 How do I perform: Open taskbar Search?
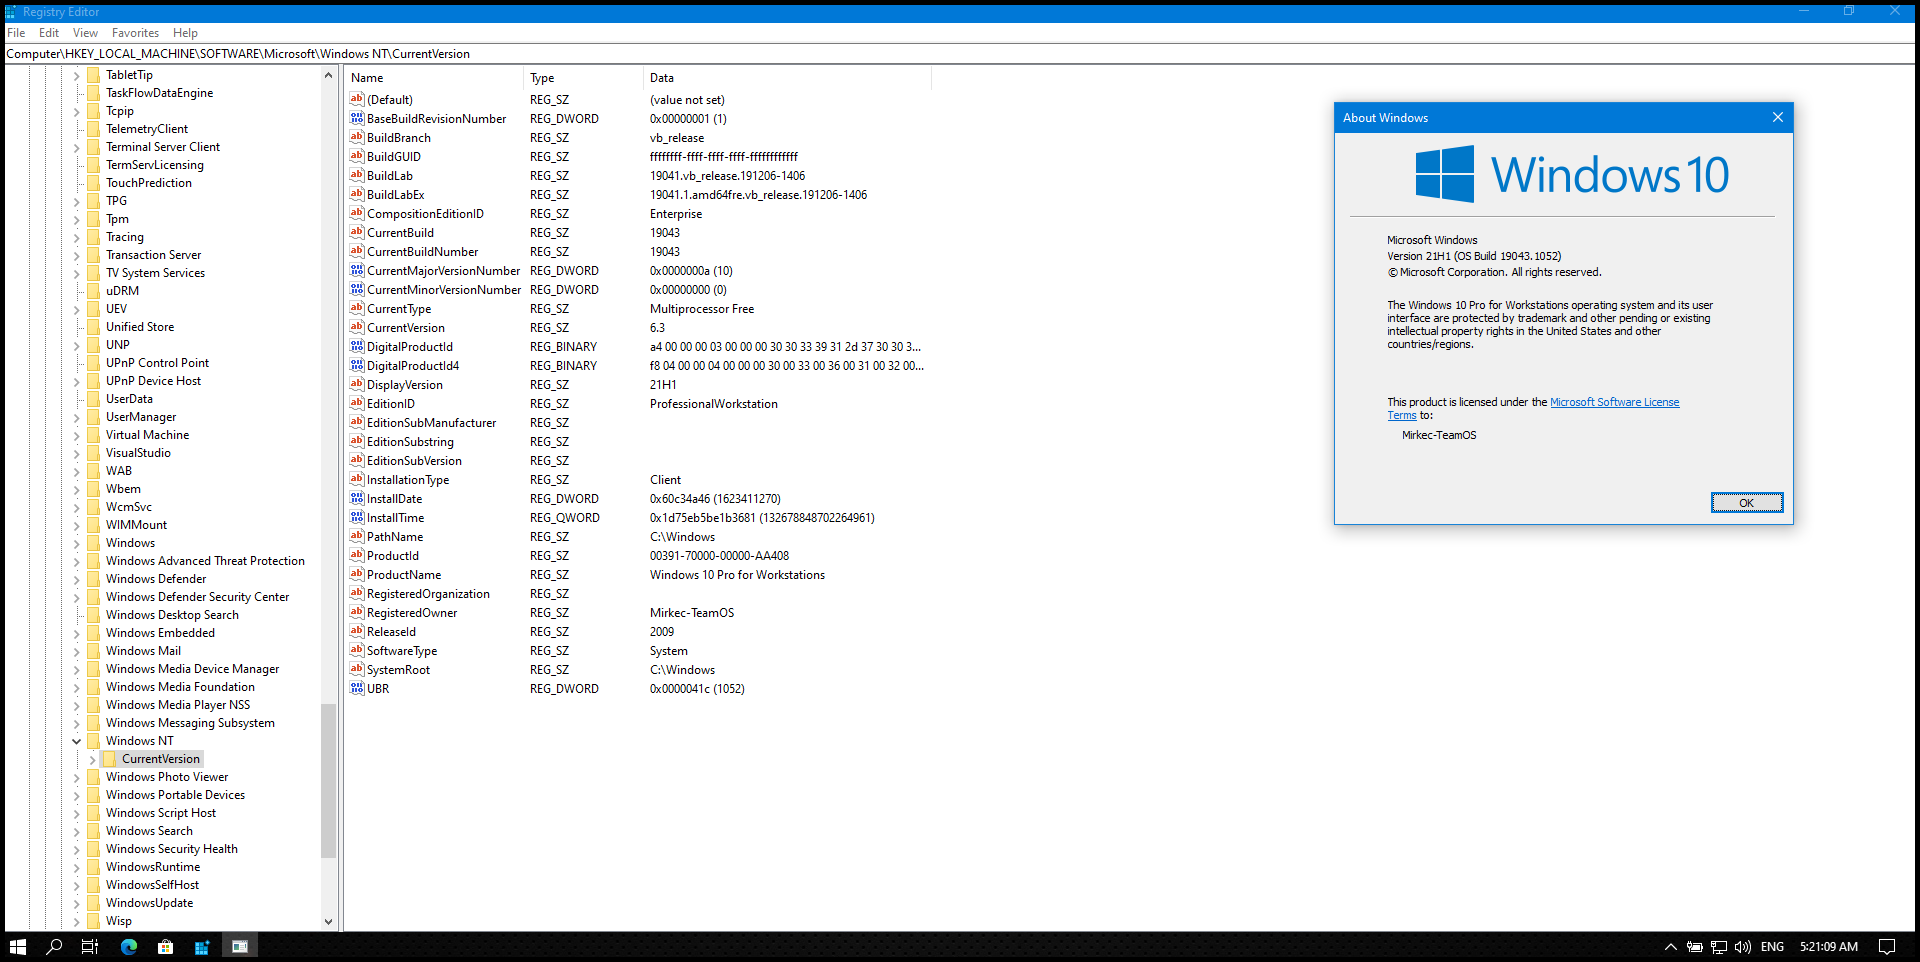pos(54,946)
